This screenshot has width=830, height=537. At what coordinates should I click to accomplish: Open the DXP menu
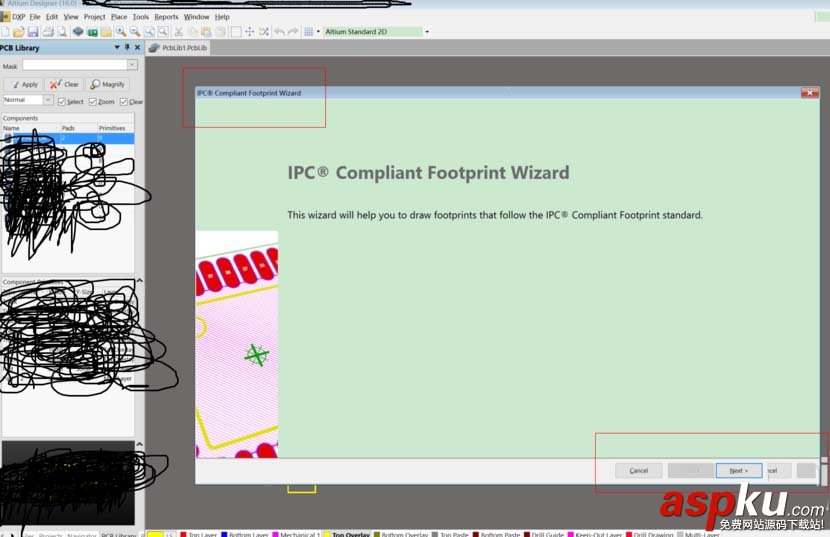coord(19,17)
